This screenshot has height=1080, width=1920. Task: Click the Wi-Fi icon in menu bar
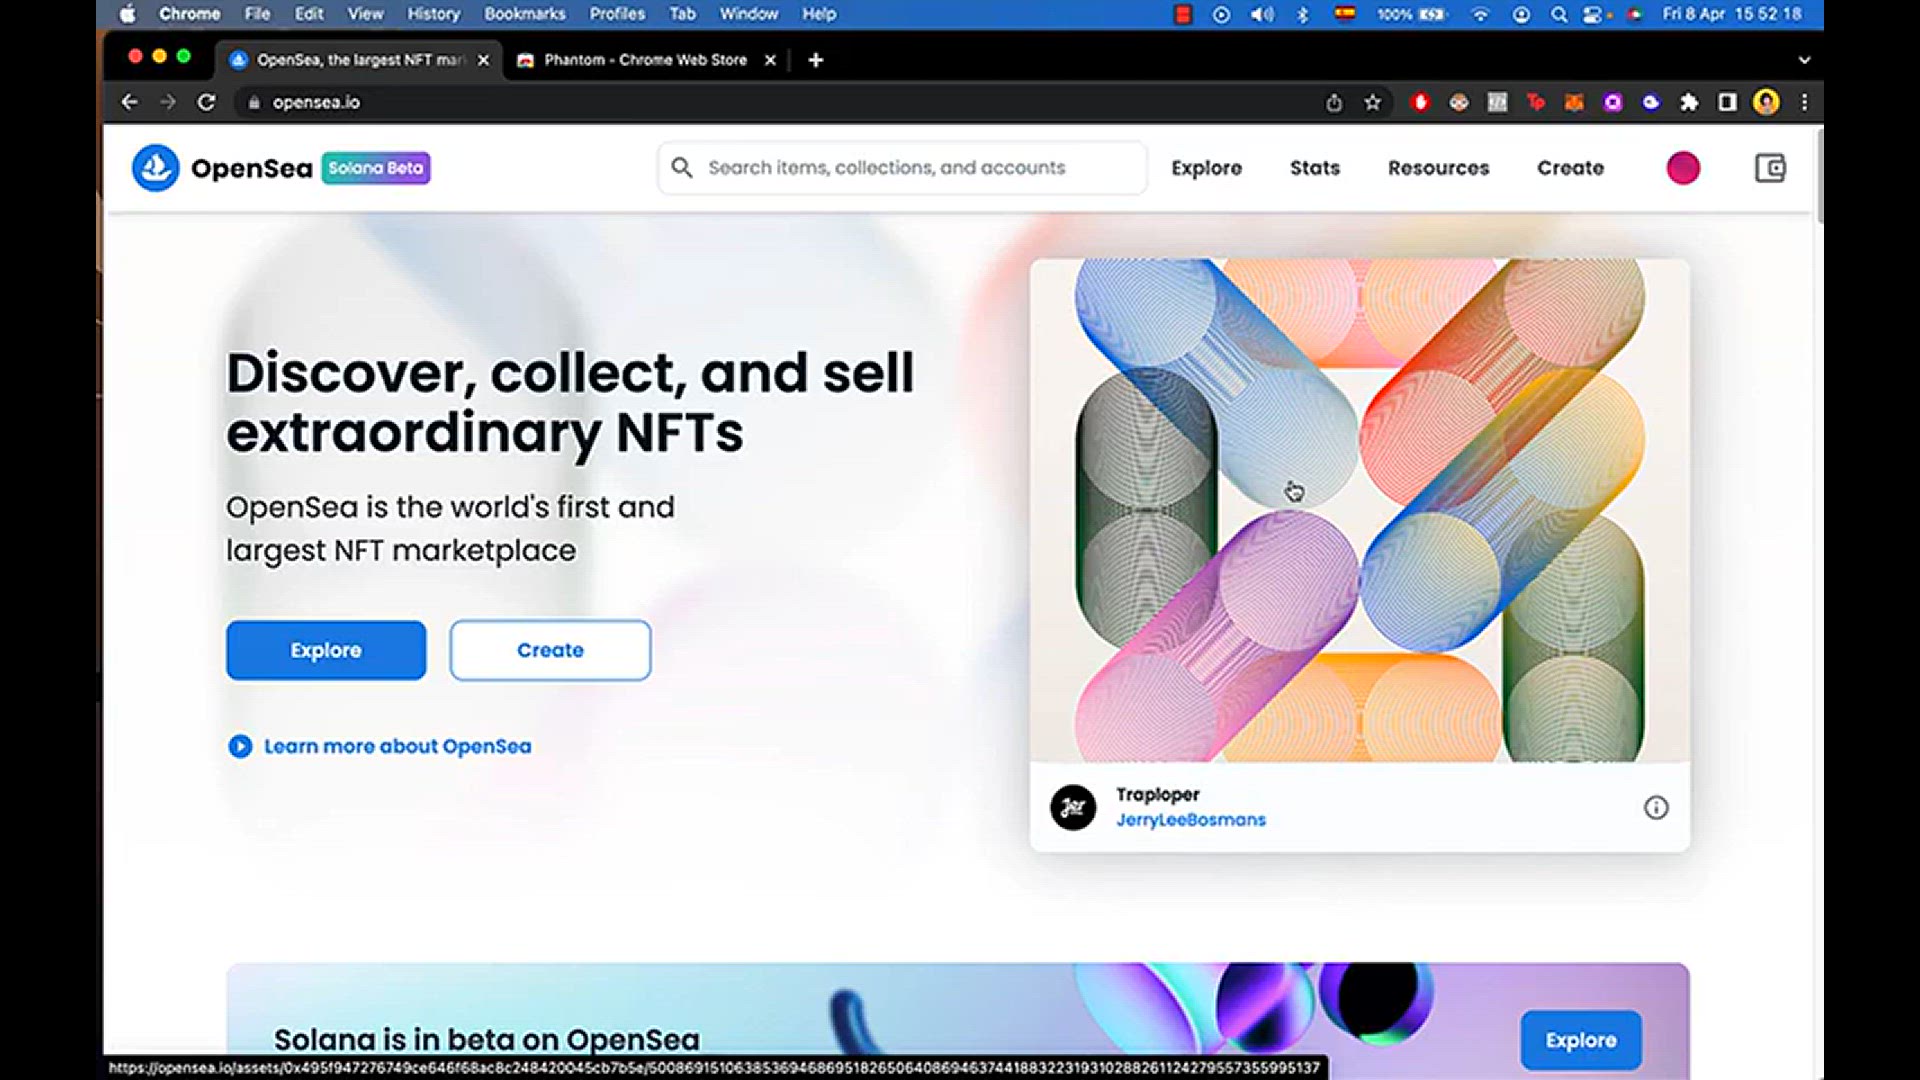pos(1480,14)
